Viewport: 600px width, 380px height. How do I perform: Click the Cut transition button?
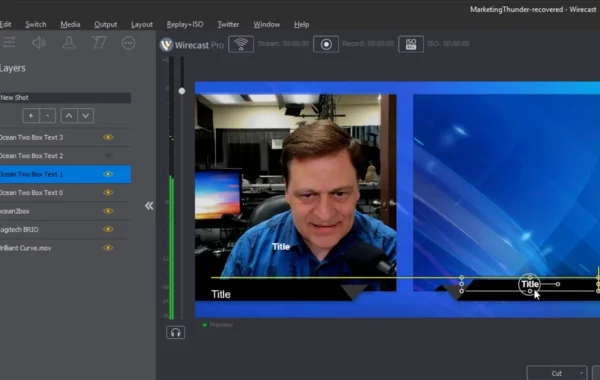pyautogui.click(x=557, y=373)
